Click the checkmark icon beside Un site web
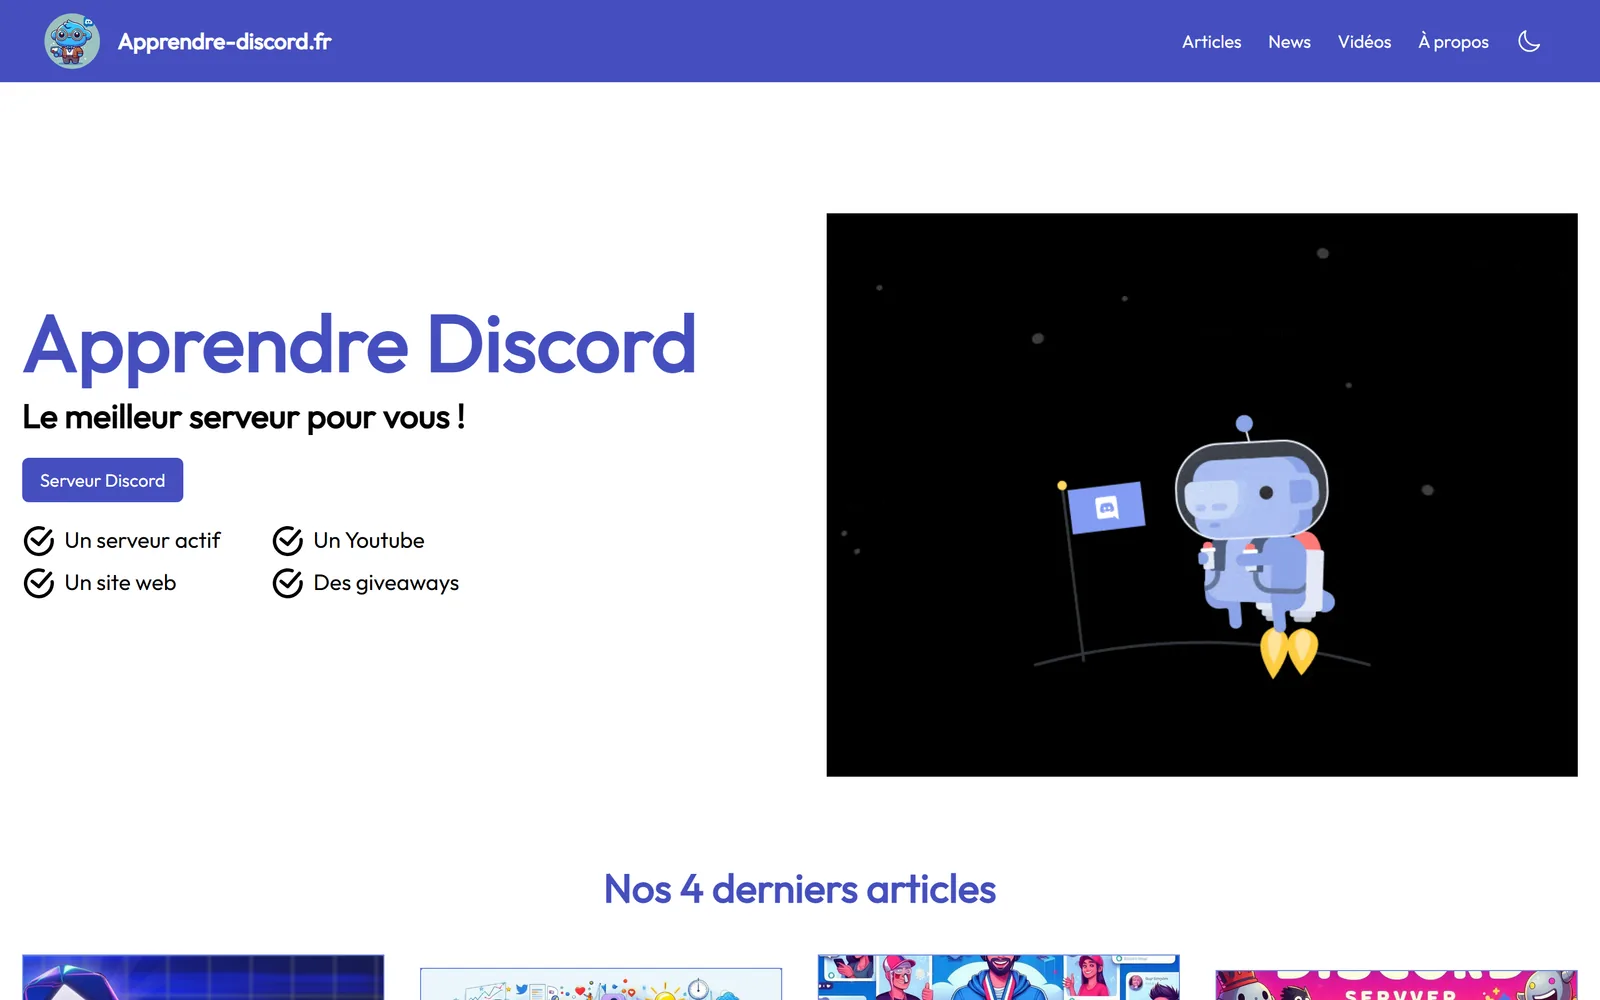 (x=38, y=583)
